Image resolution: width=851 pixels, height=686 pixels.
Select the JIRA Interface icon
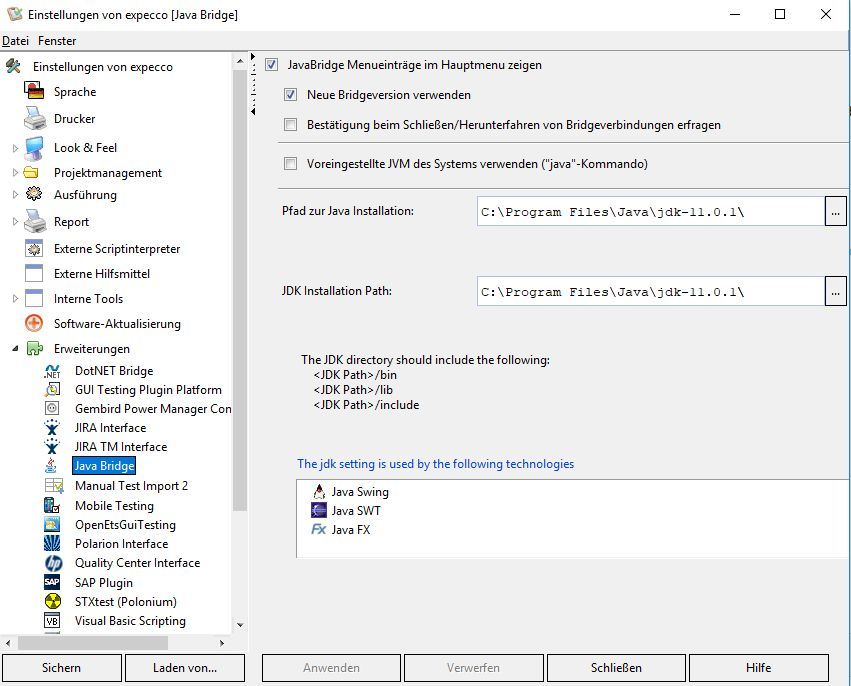(x=53, y=428)
